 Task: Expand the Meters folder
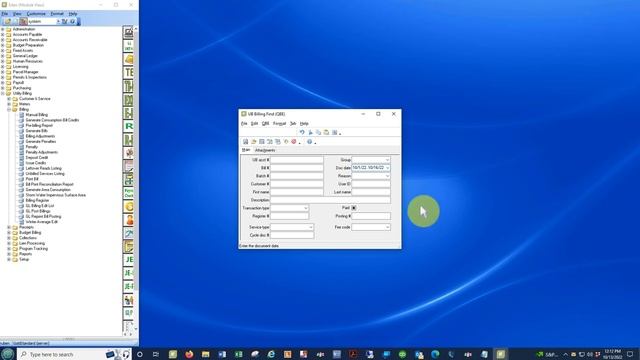pos(9,104)
